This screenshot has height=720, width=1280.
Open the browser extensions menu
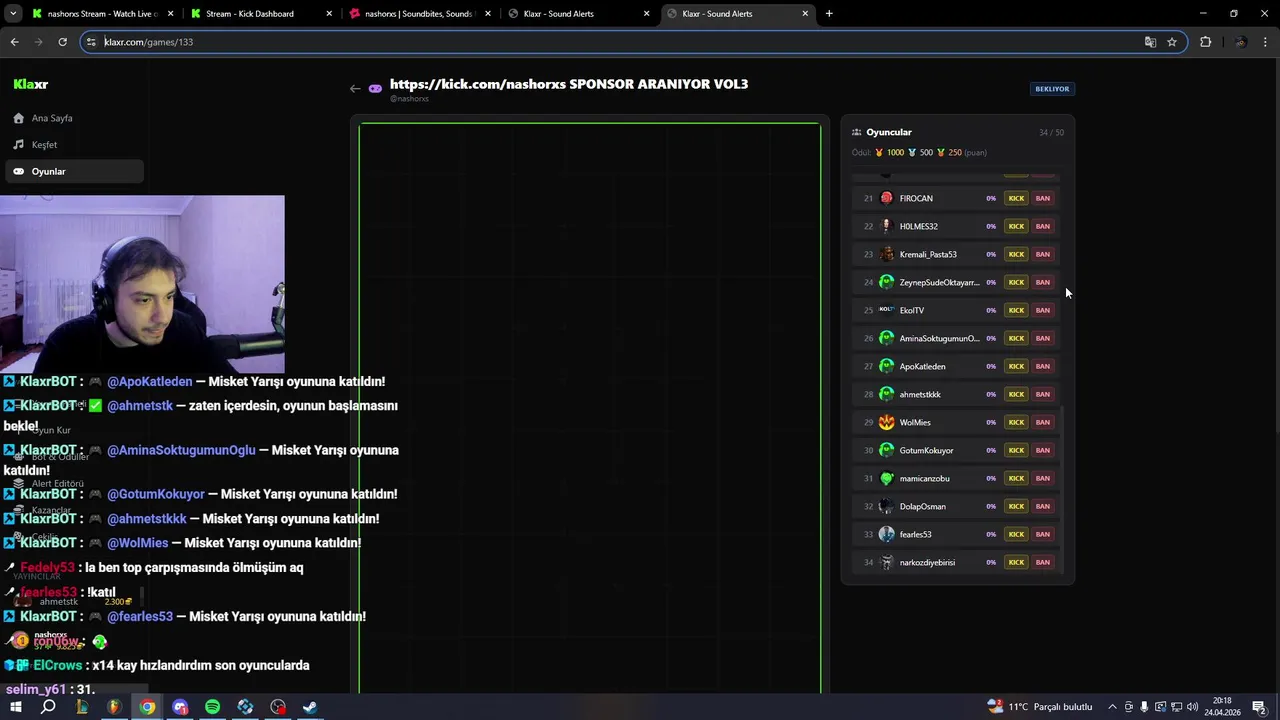tap(1205, 42)
